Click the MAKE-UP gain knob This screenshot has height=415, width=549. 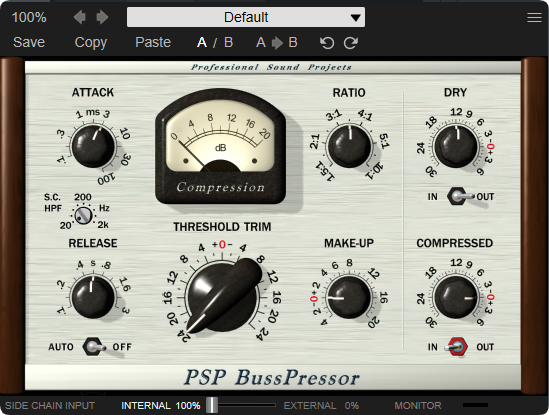349,297
